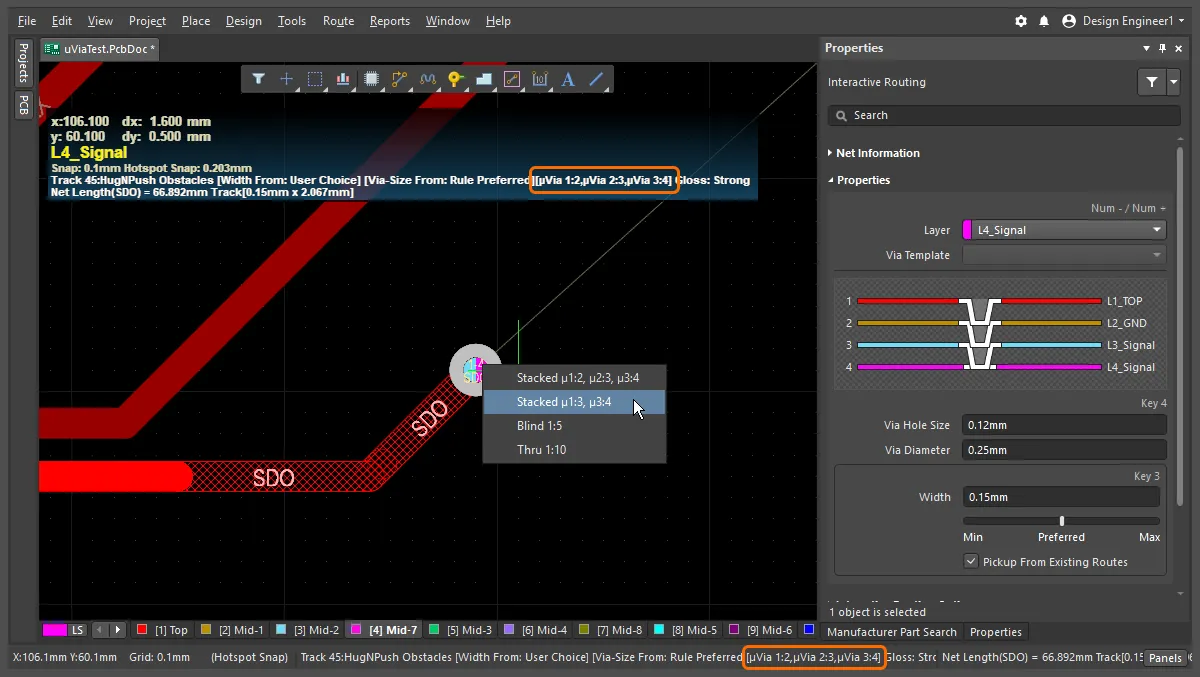This screenshot has height=677, width=1200.
Task: Click the Panels button
Action: (1164, 658)
